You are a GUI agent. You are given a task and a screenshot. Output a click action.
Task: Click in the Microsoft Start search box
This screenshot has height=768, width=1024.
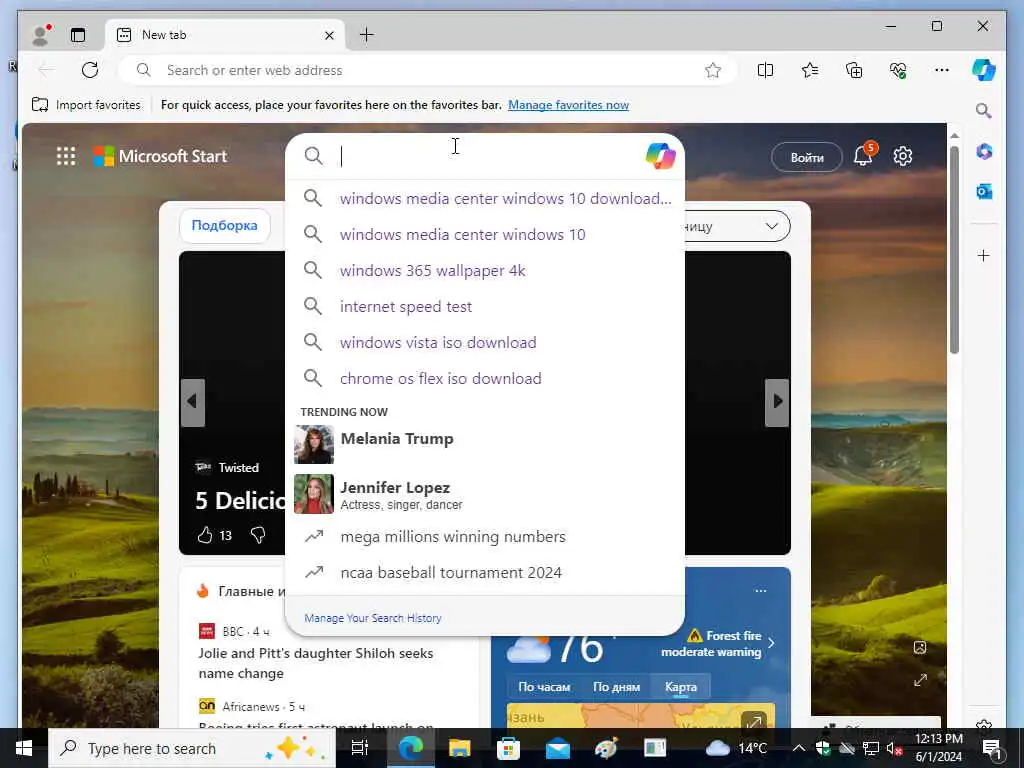pos(487,156)
